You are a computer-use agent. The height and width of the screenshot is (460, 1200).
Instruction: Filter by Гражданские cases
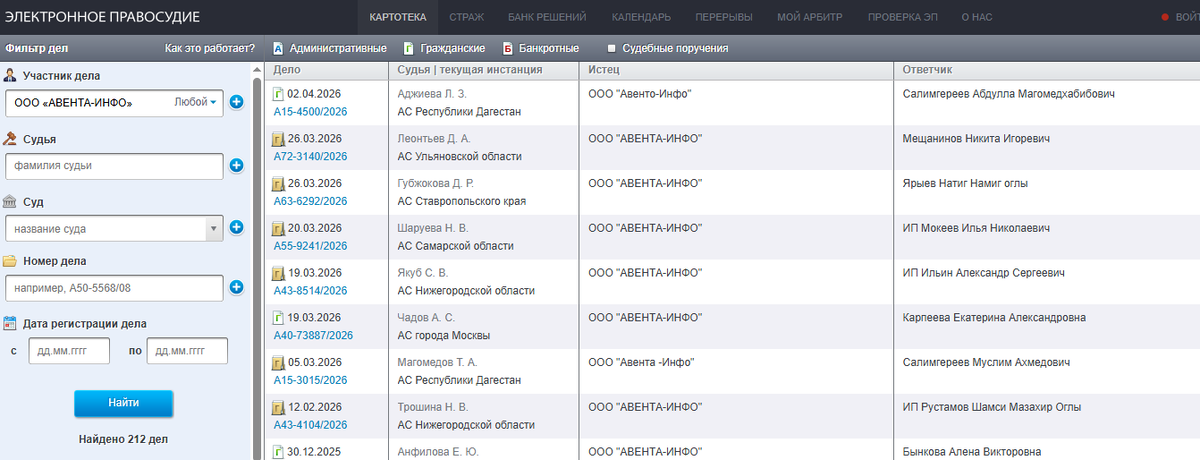tap(444, 48)
